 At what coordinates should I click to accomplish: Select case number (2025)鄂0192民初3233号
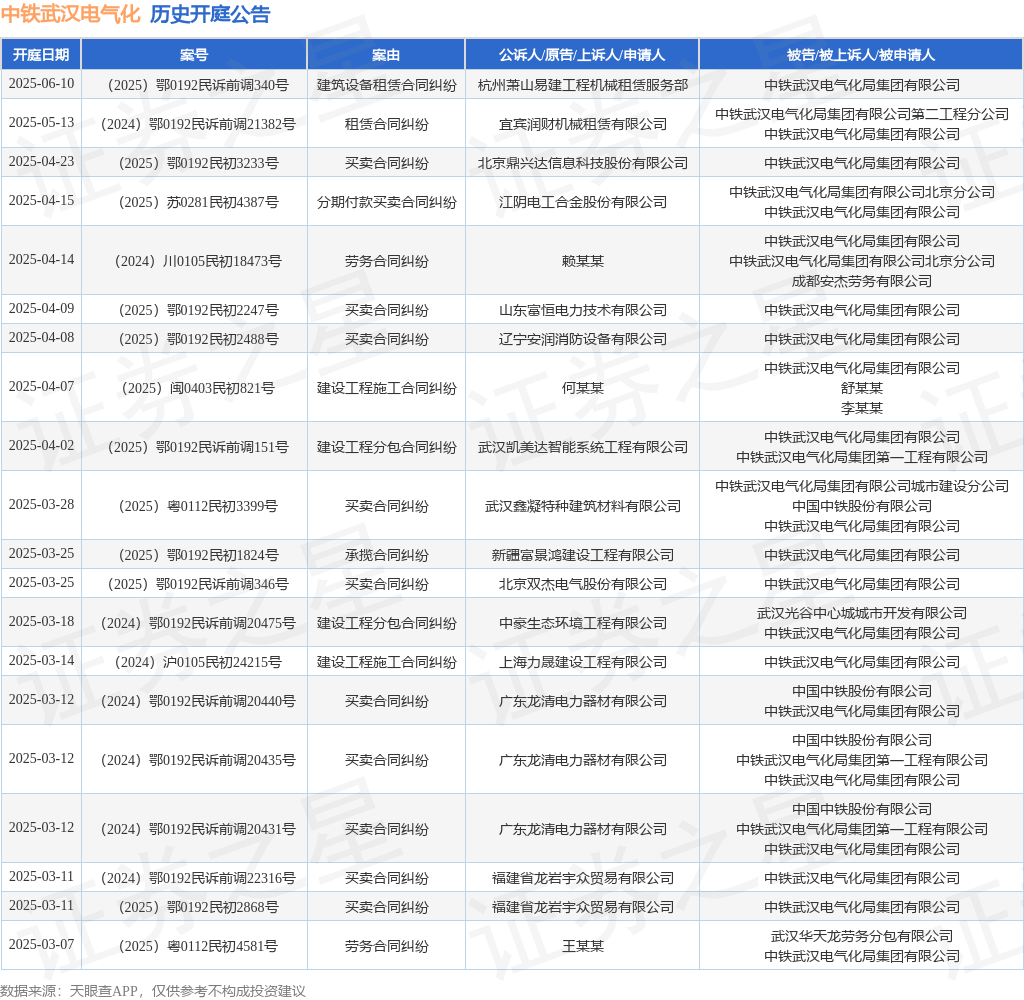(194, 163)
